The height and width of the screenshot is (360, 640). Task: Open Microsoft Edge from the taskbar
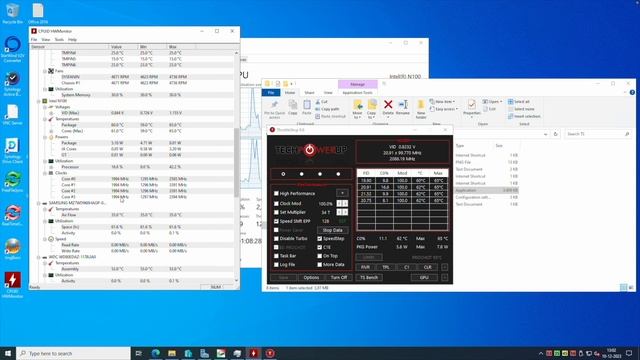pyautogui.click(x=156, y=353)
